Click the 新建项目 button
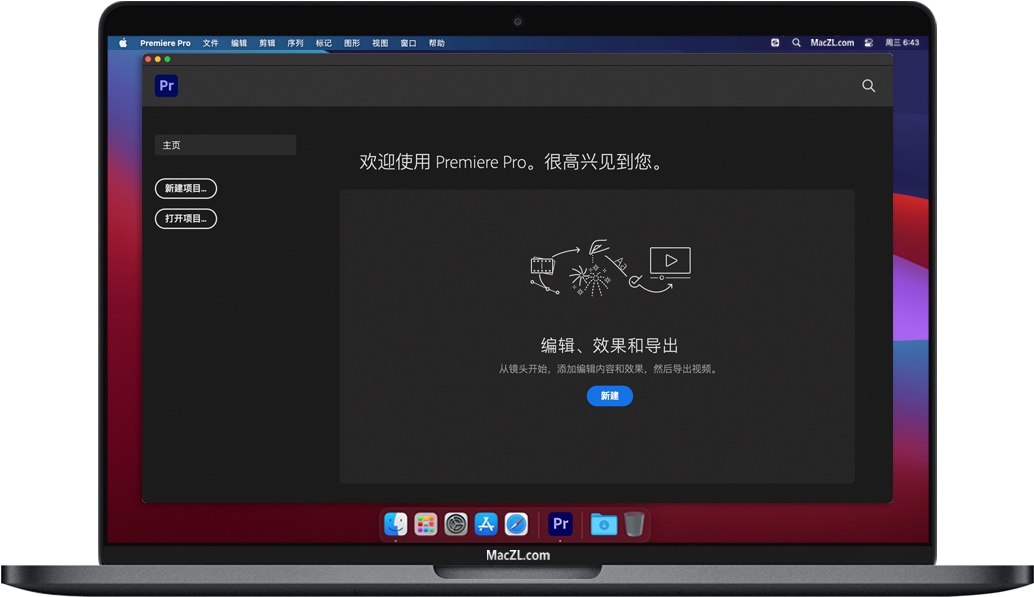 (186, 188)
